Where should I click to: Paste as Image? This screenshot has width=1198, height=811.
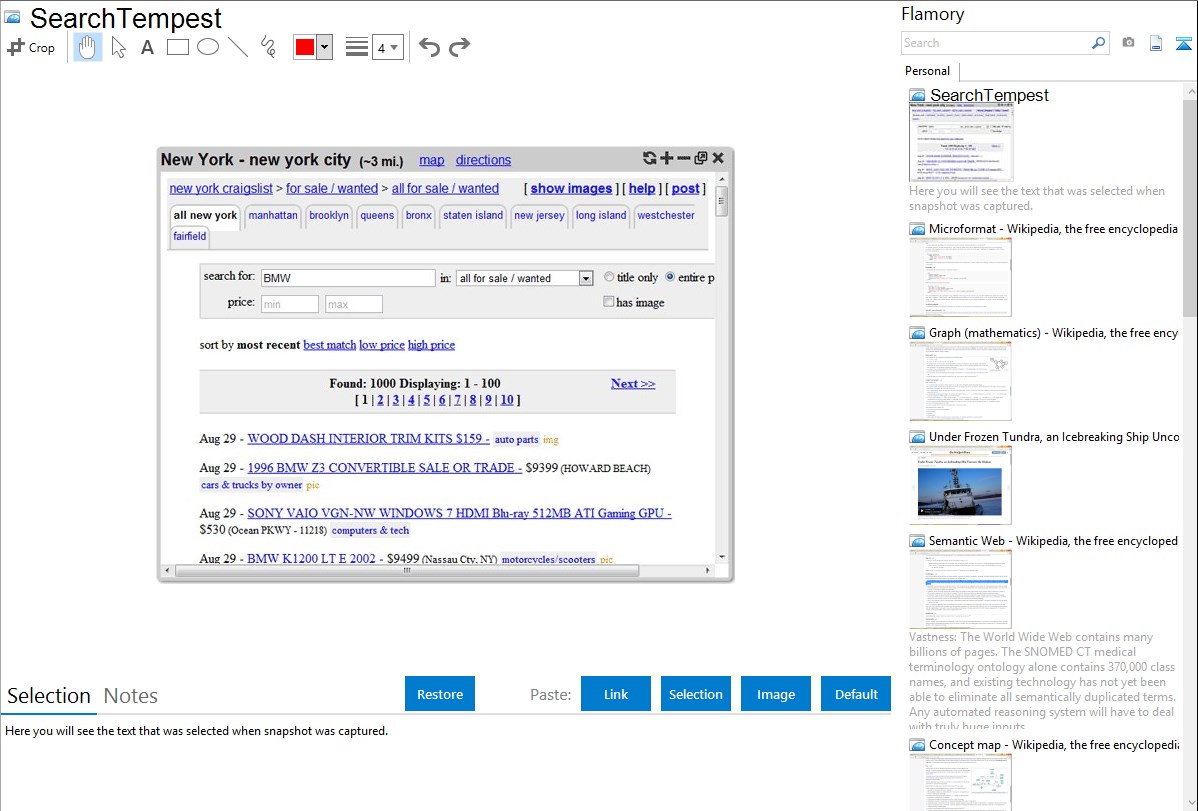point(775,694)
